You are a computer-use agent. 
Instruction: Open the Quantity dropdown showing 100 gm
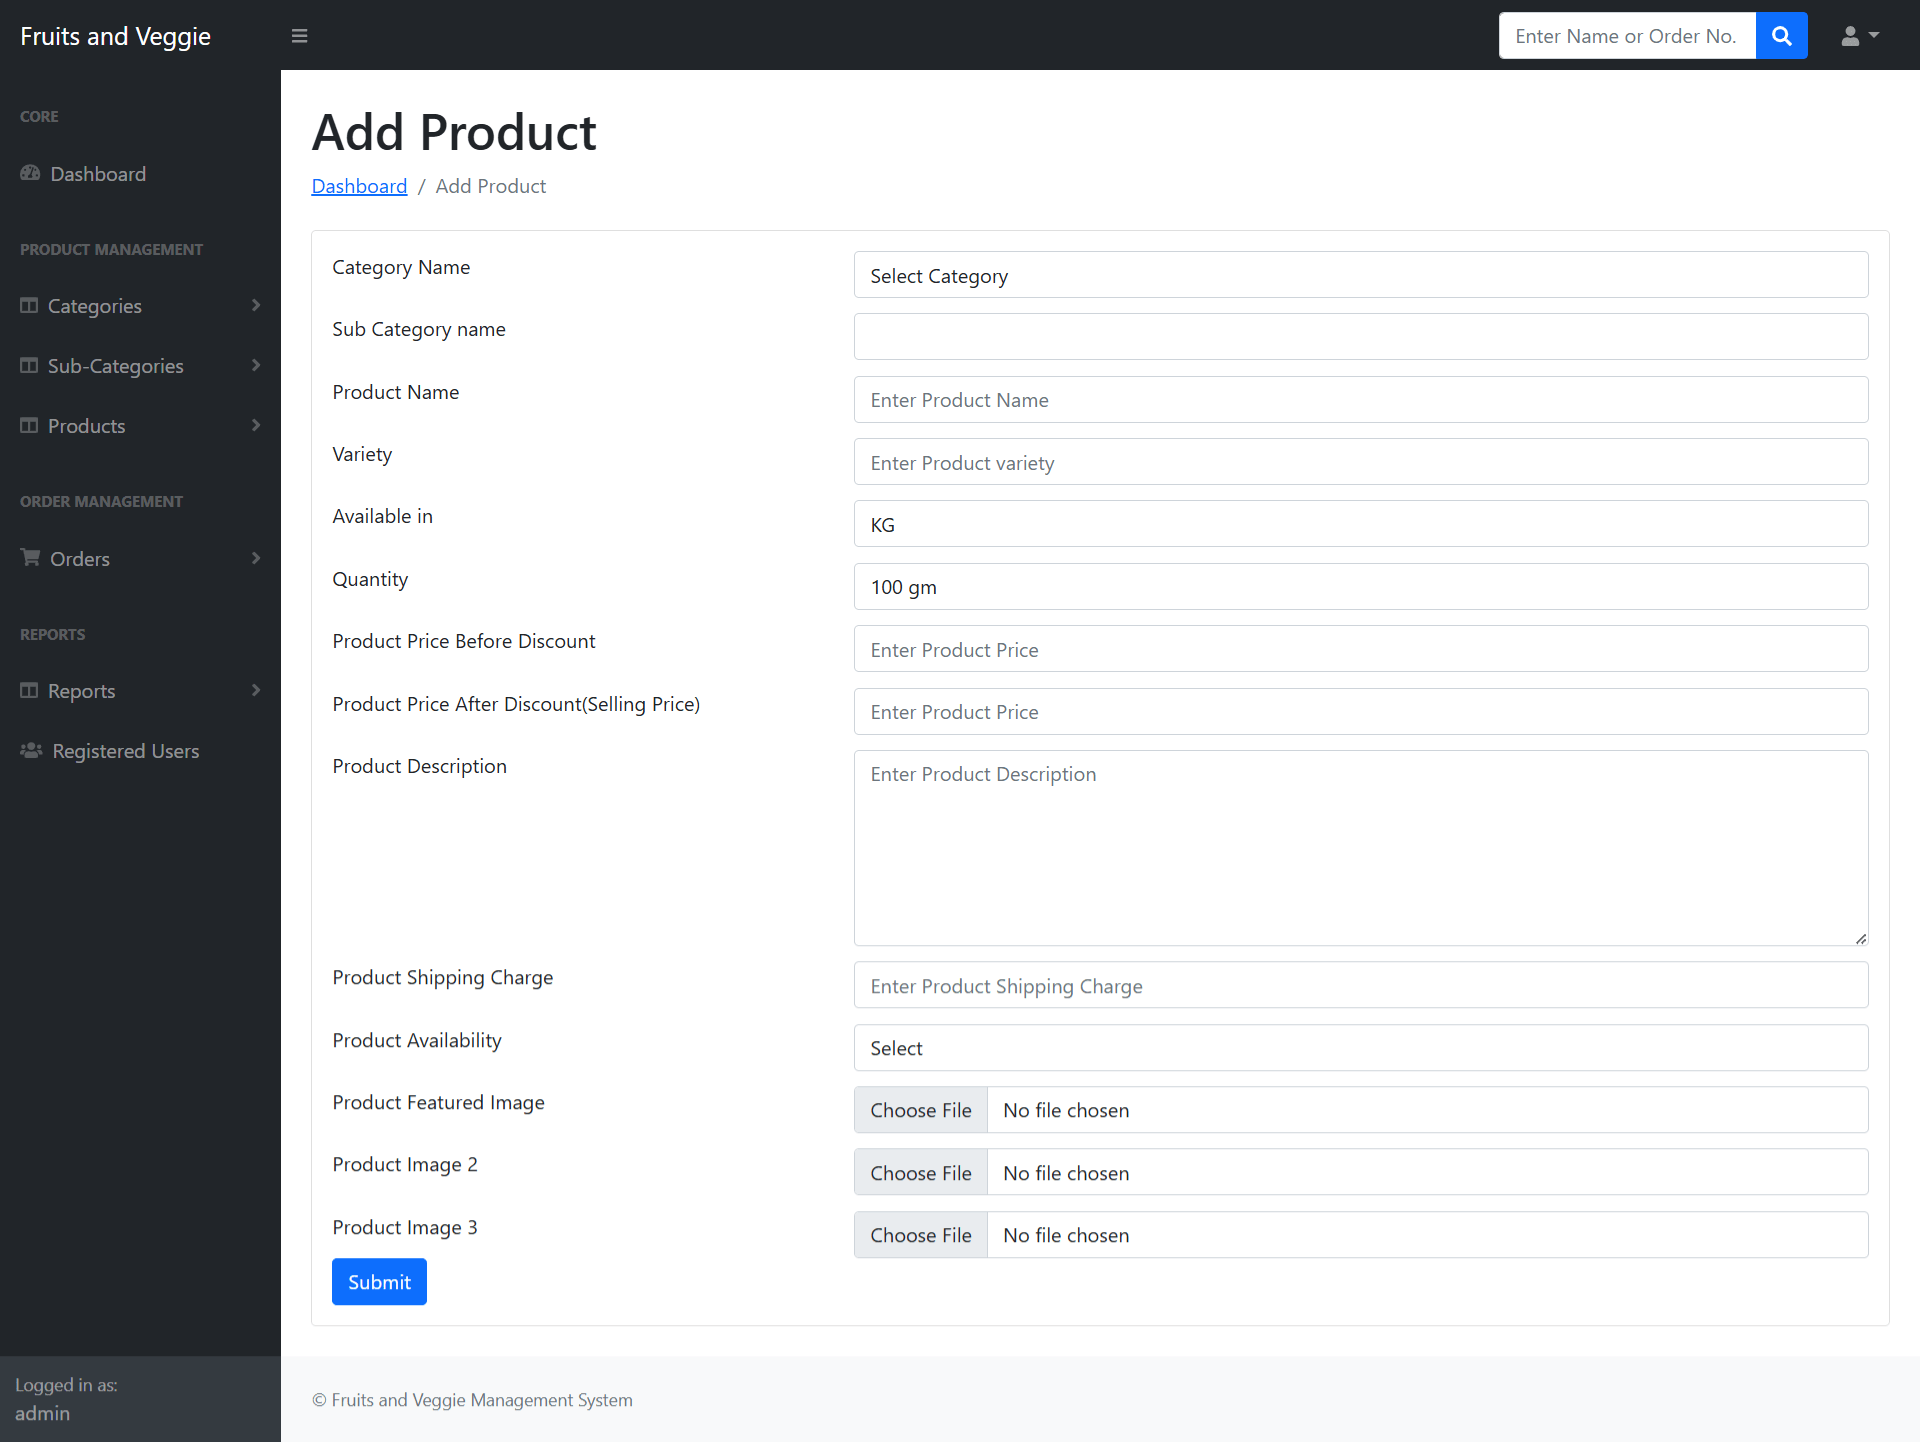1360,586
